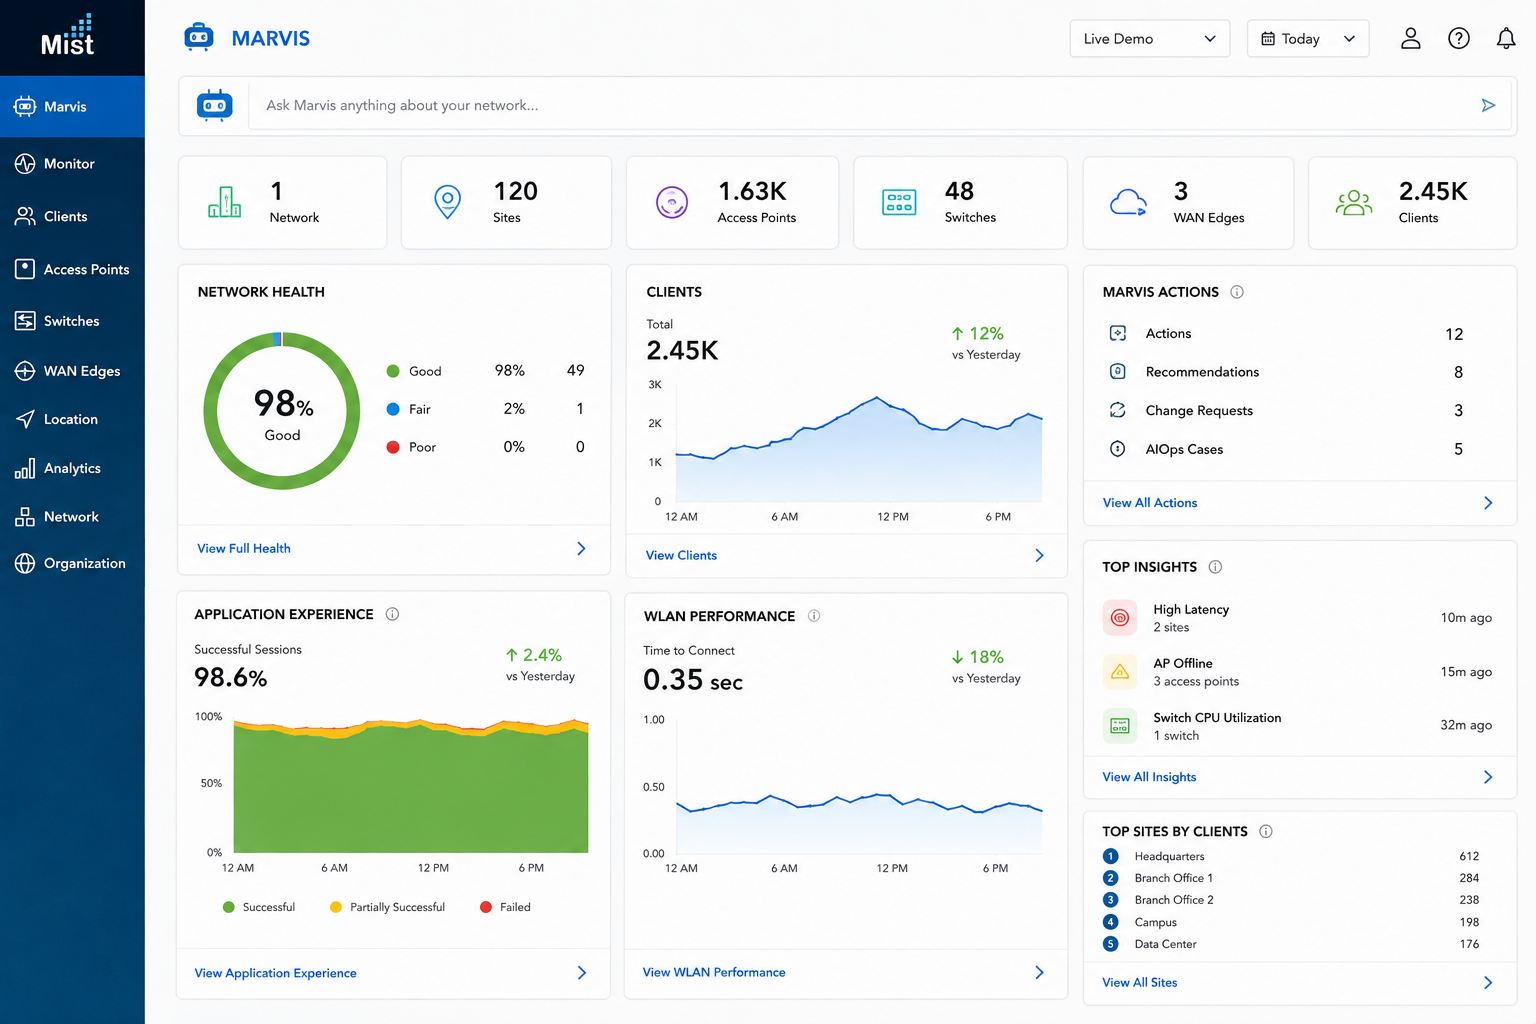Send query with the arrow icon

1488,105
